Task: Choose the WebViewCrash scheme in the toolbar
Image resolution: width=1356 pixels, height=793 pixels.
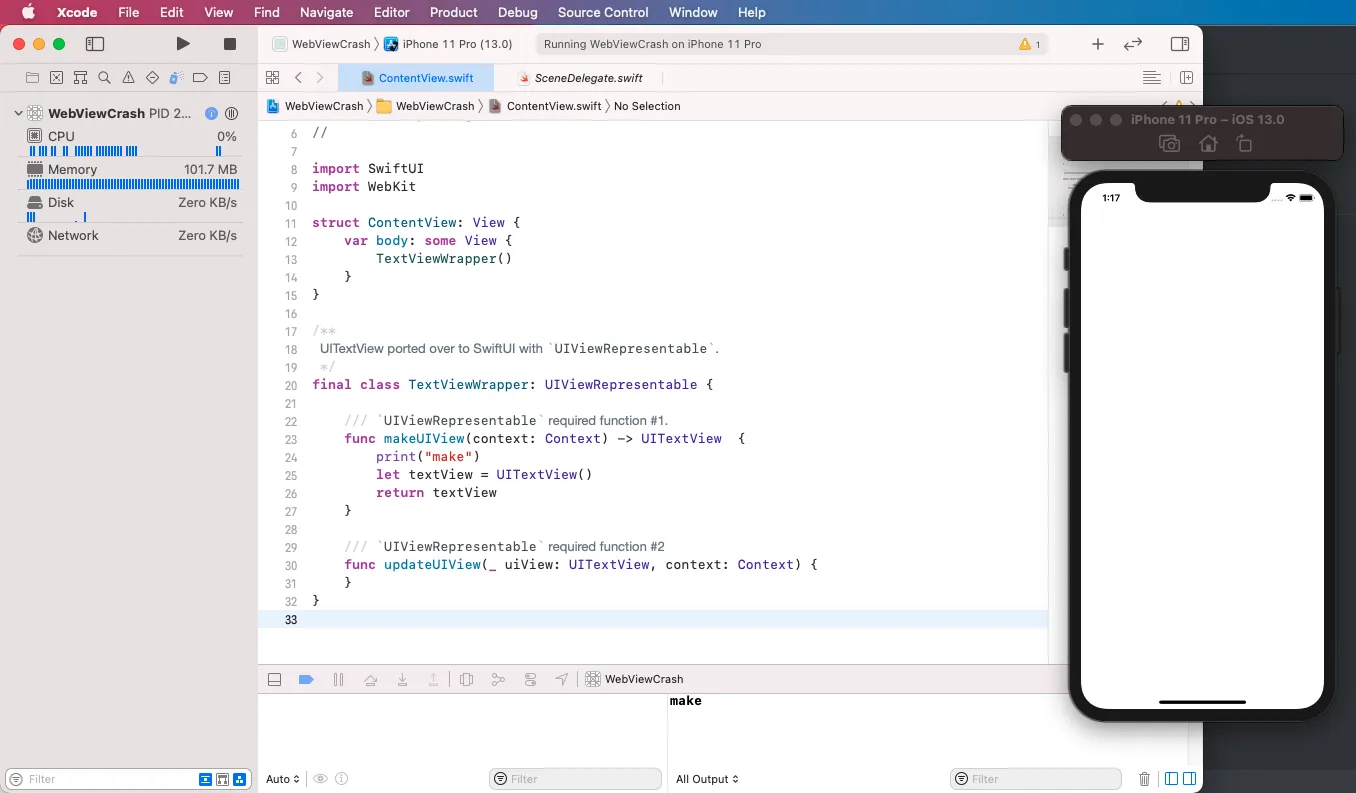Action: (x=322, y=44)
